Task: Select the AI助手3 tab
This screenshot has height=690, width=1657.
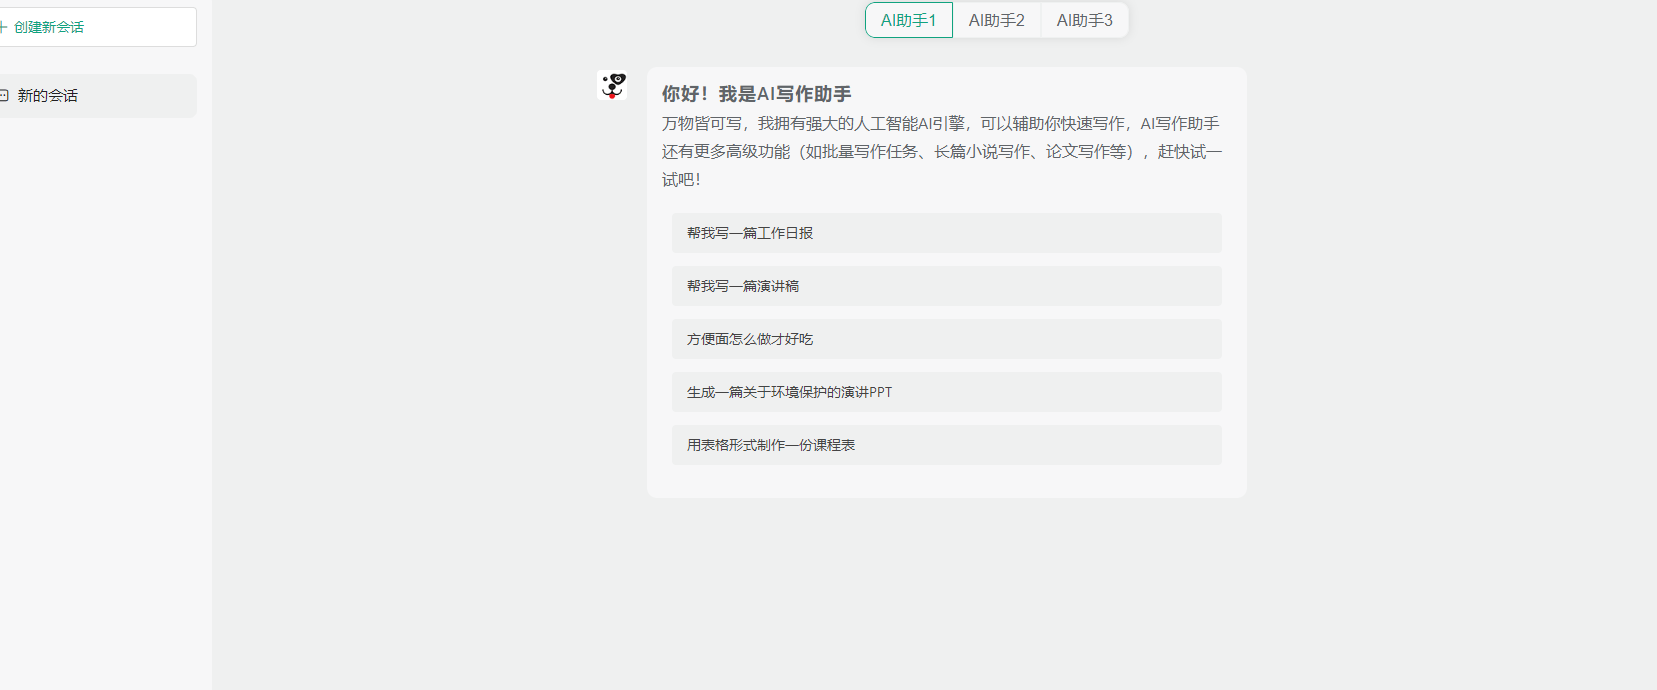Action: 1084,20
